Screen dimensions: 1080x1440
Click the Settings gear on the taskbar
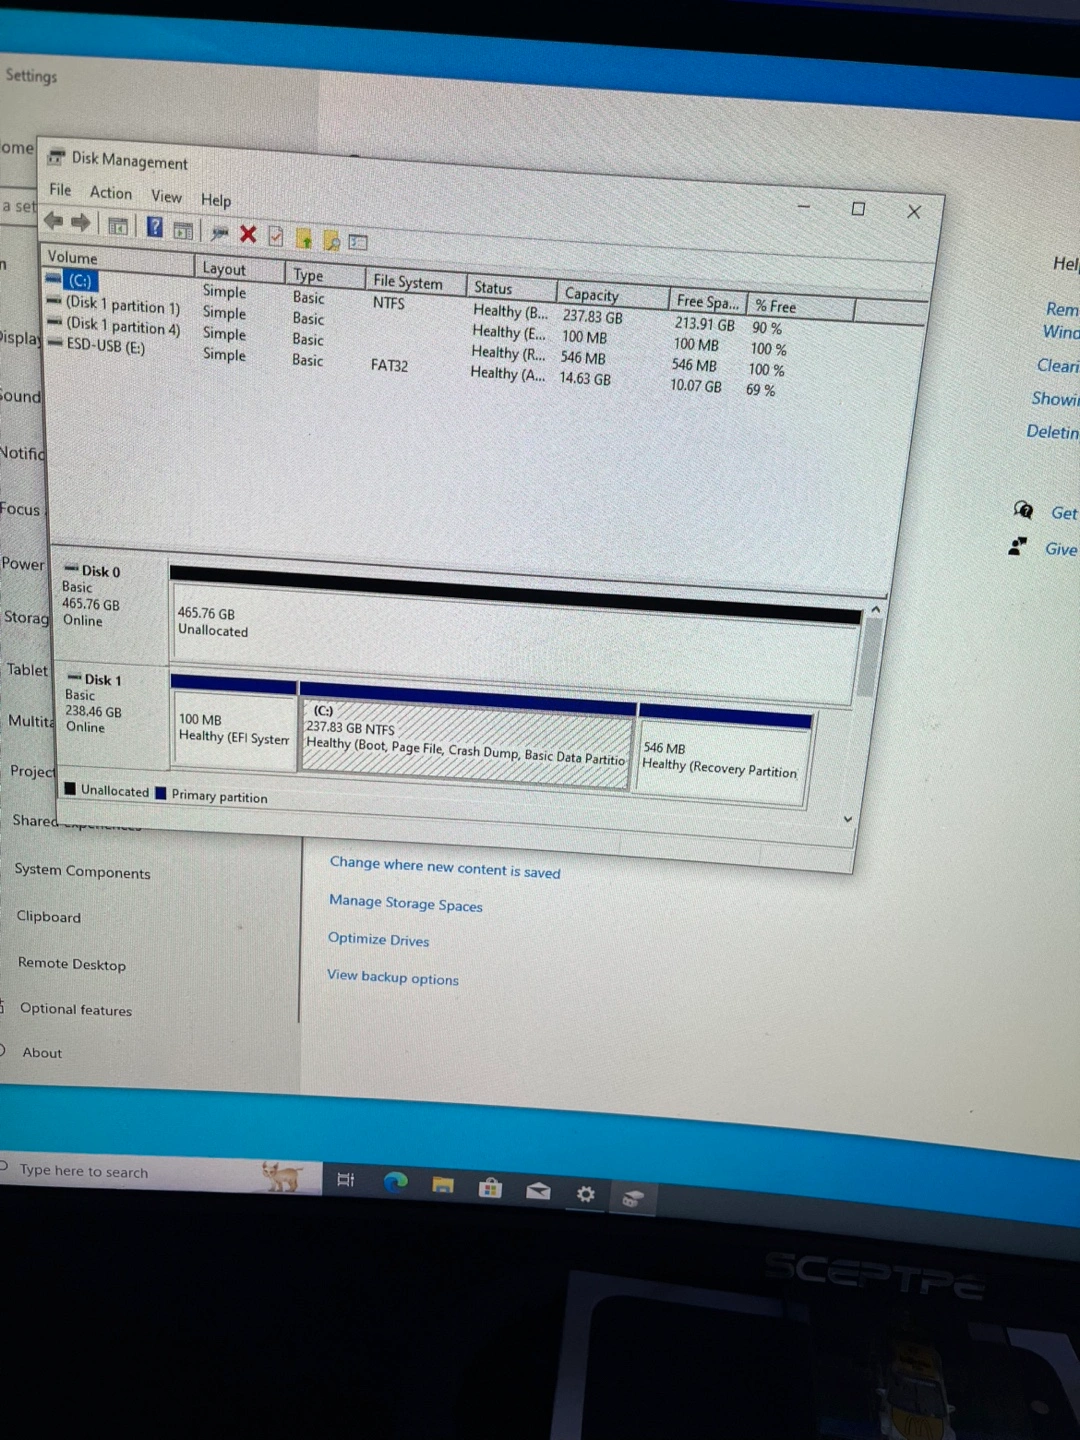click(x=586, y=1193)
